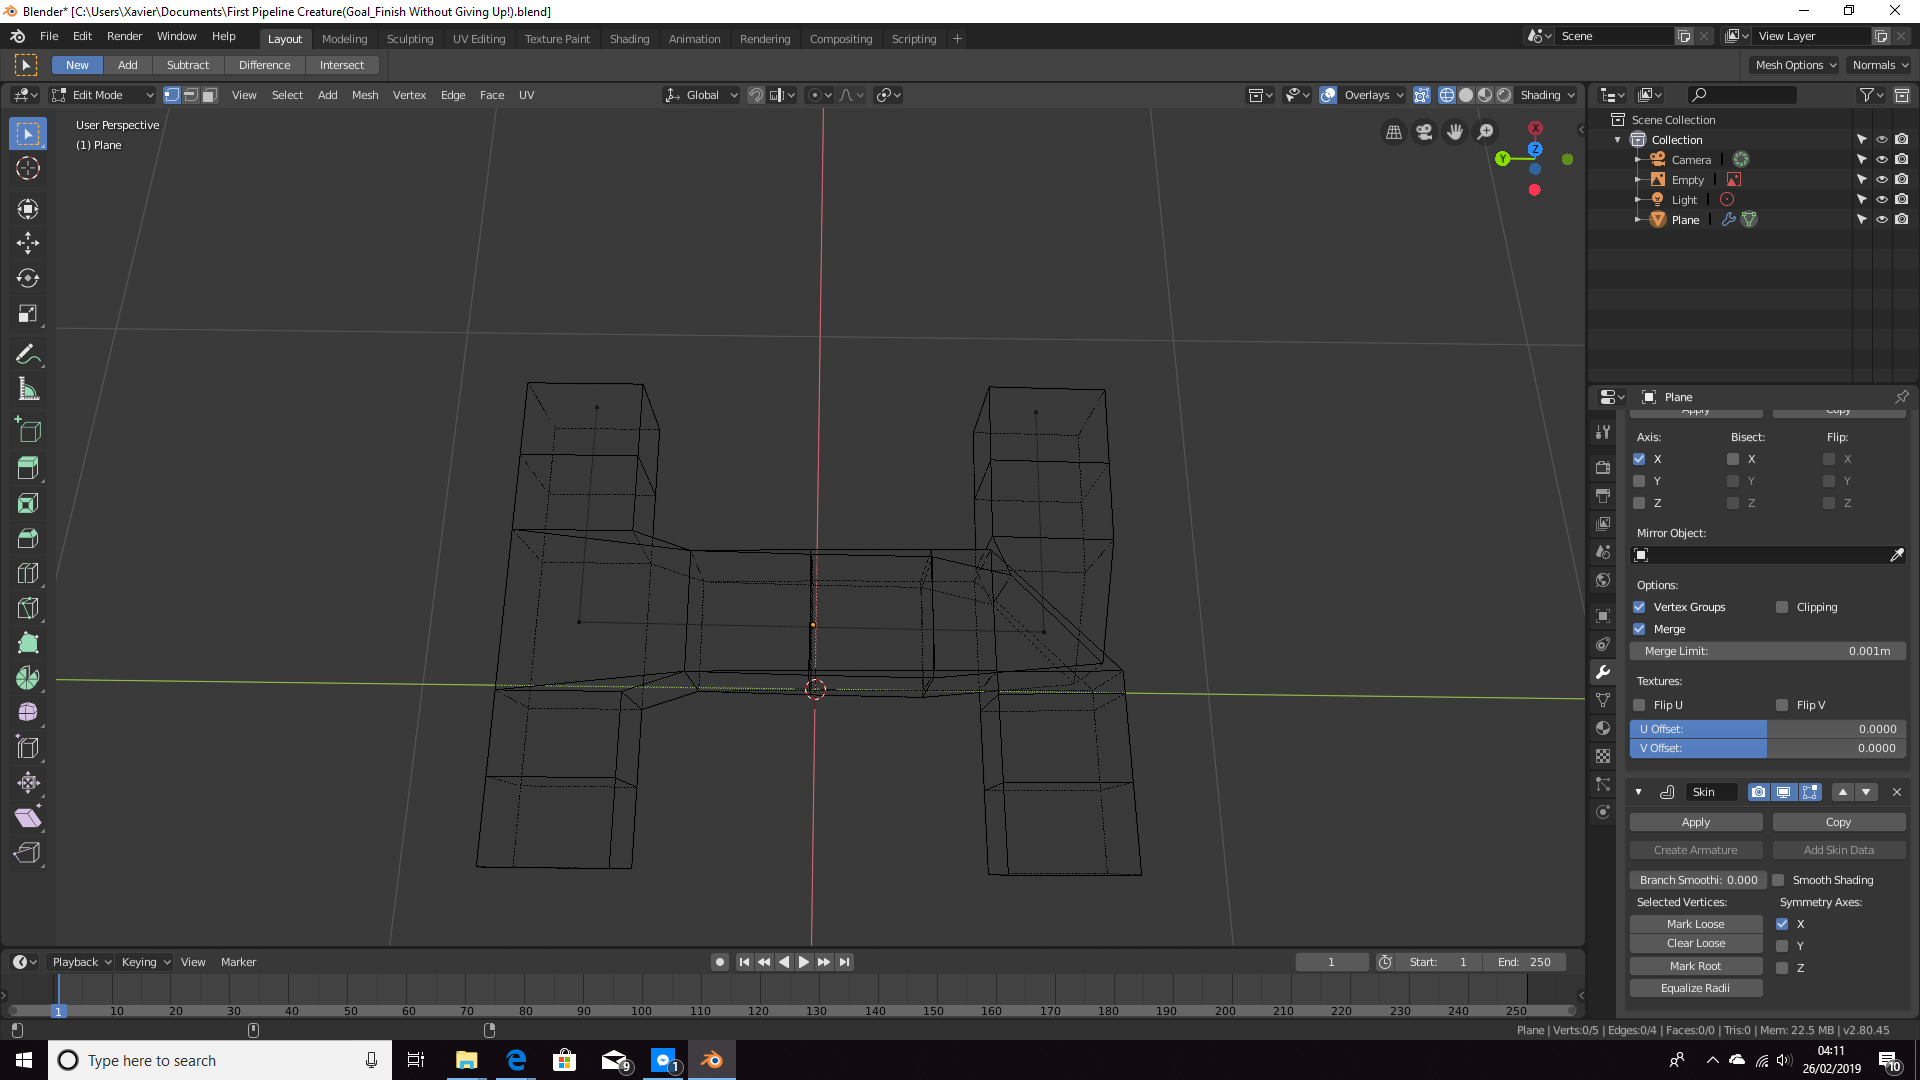Click the viewport zoom magnifier icon
1920x1080 pixels.
1486,132
